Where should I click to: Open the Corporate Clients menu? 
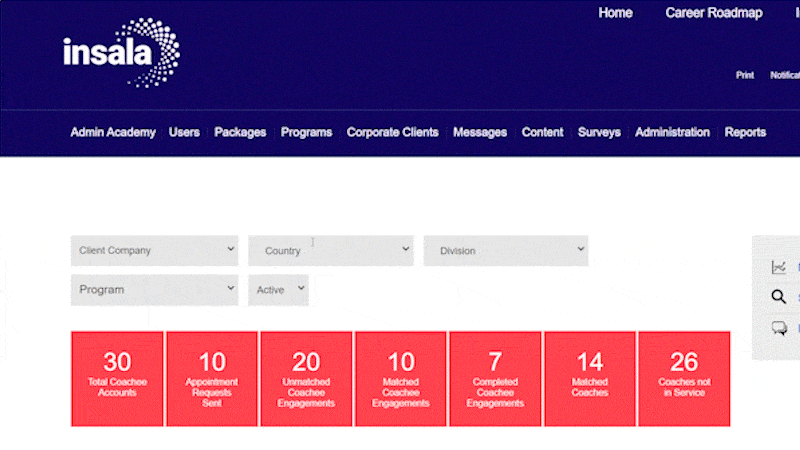[392, 132]
